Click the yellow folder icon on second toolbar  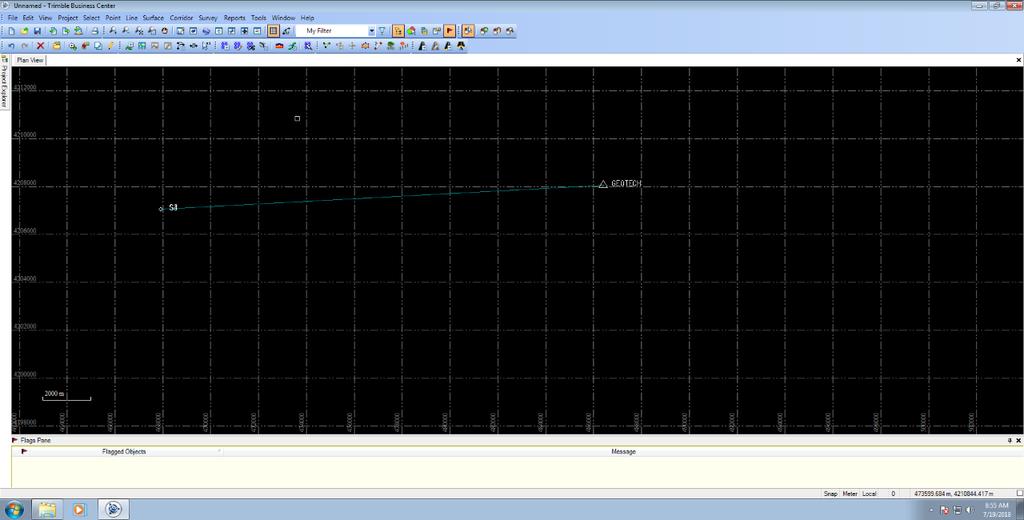(57, 46)
